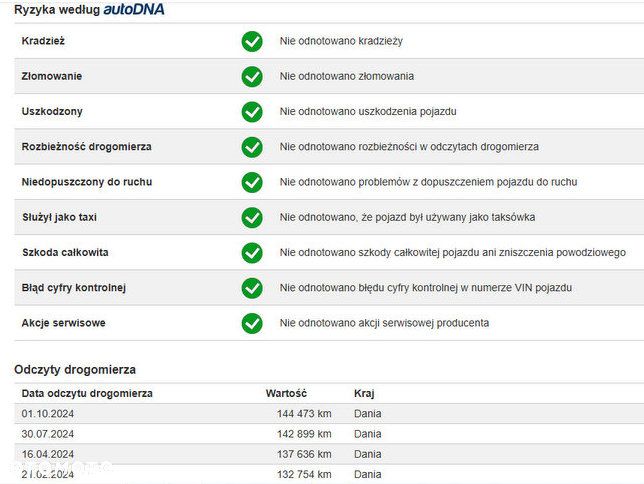Click text about akcji serwisowej producenta

point(384,323)
